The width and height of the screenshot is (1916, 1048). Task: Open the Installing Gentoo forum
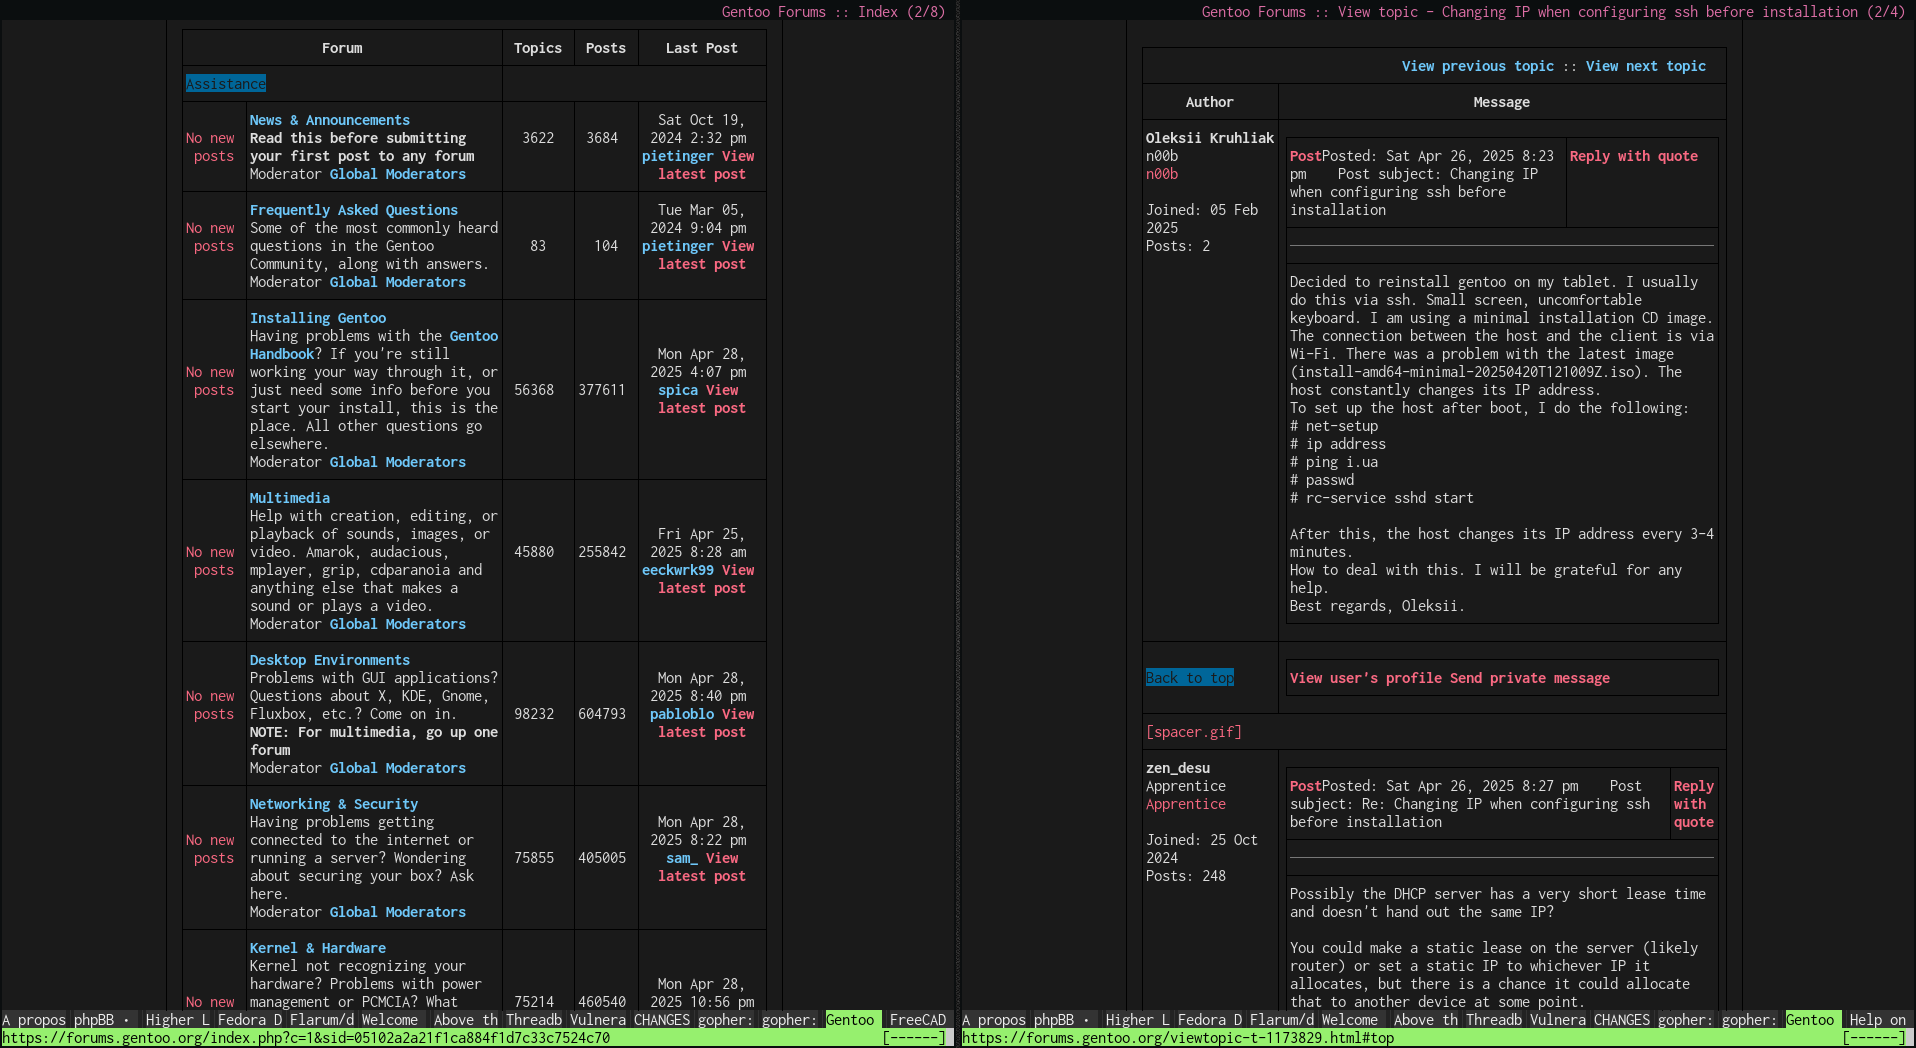coord(317,318)
